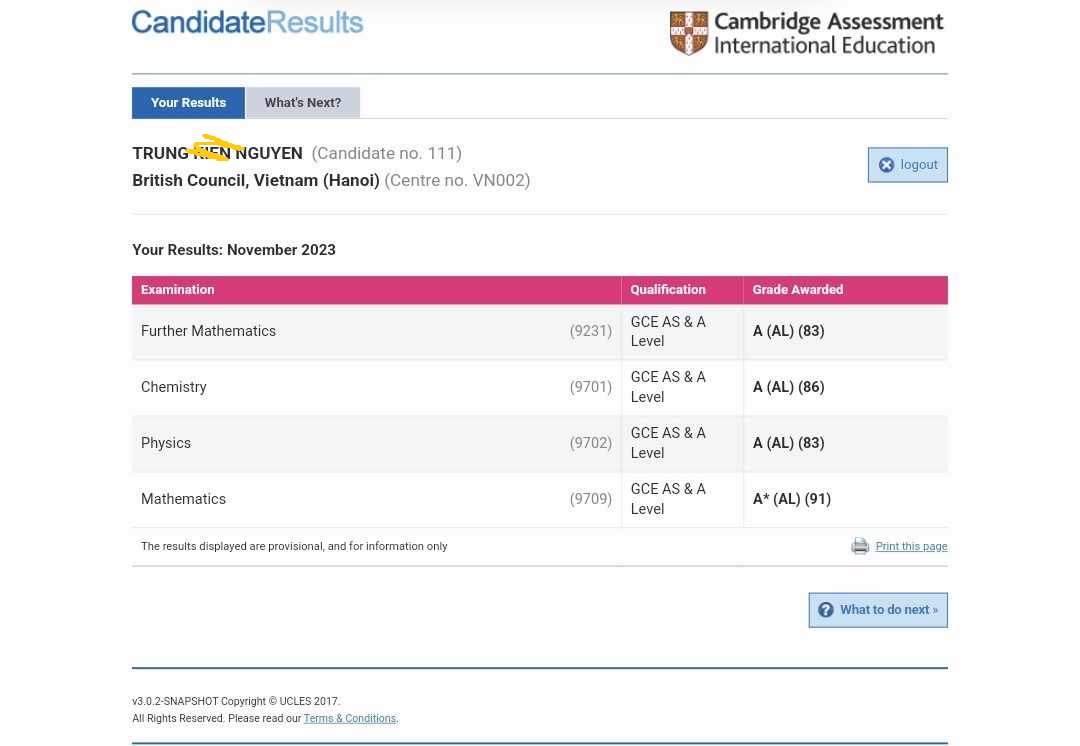
Task: Click the CandidateResults logo
Action: coord(247,23)
